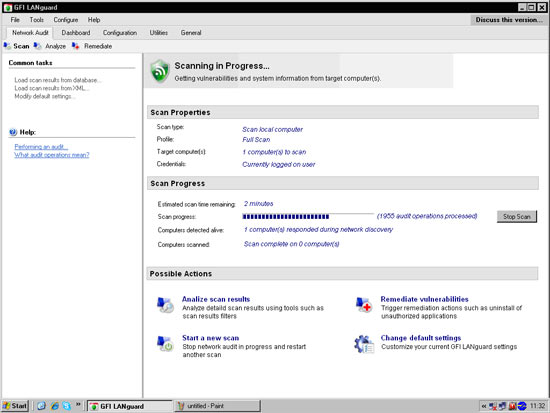Click Change default settings link
Image resolution: width=550 pixels, height=413 pixels.
pyautogui.click(x=421, y=338)
